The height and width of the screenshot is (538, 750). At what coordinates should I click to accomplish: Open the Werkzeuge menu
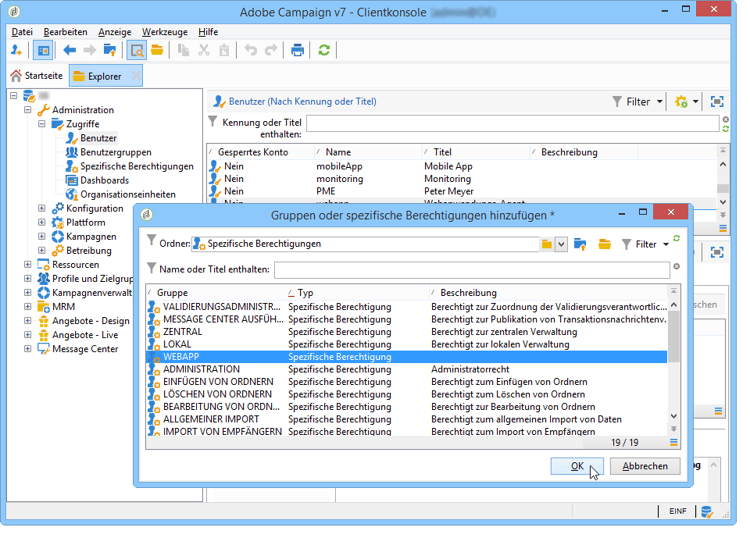tap(163, 32)
